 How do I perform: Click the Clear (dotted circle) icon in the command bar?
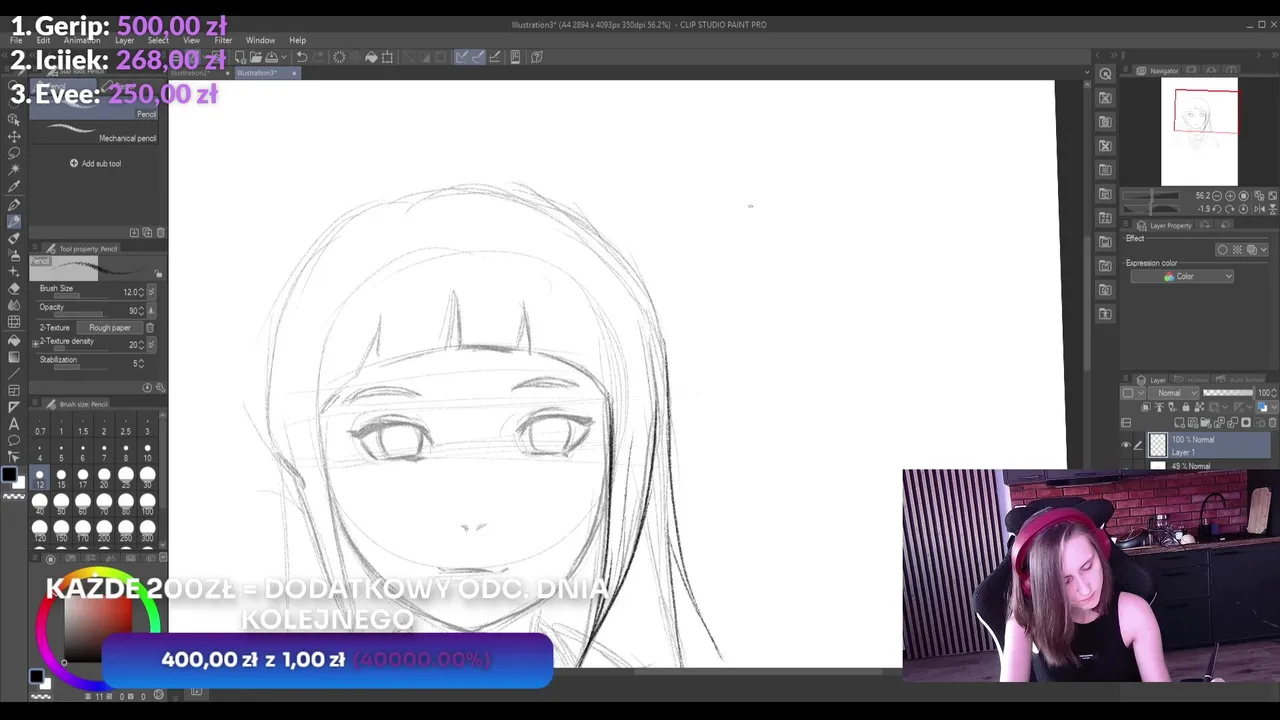339,57
